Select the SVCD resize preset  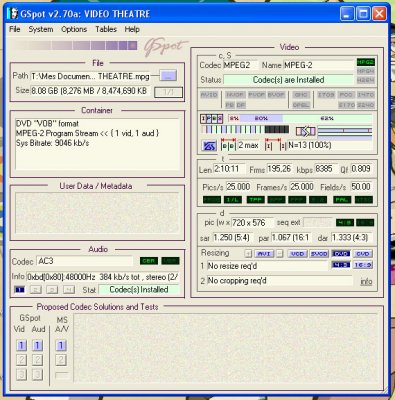(319, 254)
